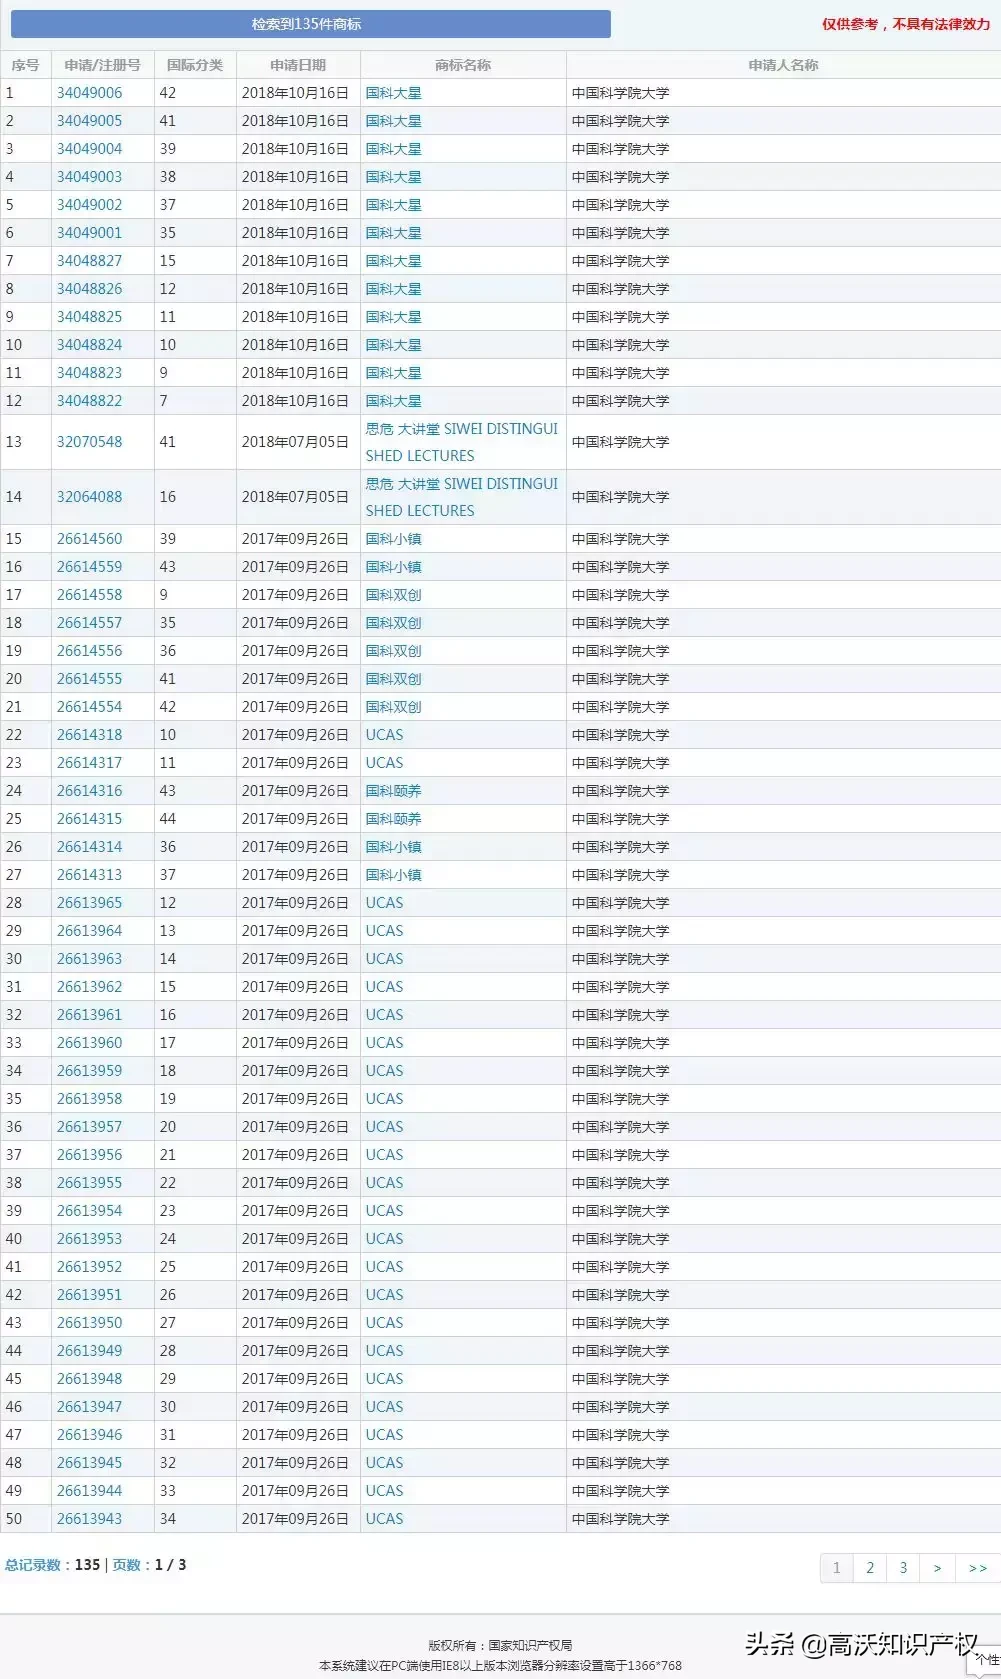Click the 申请/注册号 column header
This screenshot has width=1001, height=1679.
click(x=103, y=65)
